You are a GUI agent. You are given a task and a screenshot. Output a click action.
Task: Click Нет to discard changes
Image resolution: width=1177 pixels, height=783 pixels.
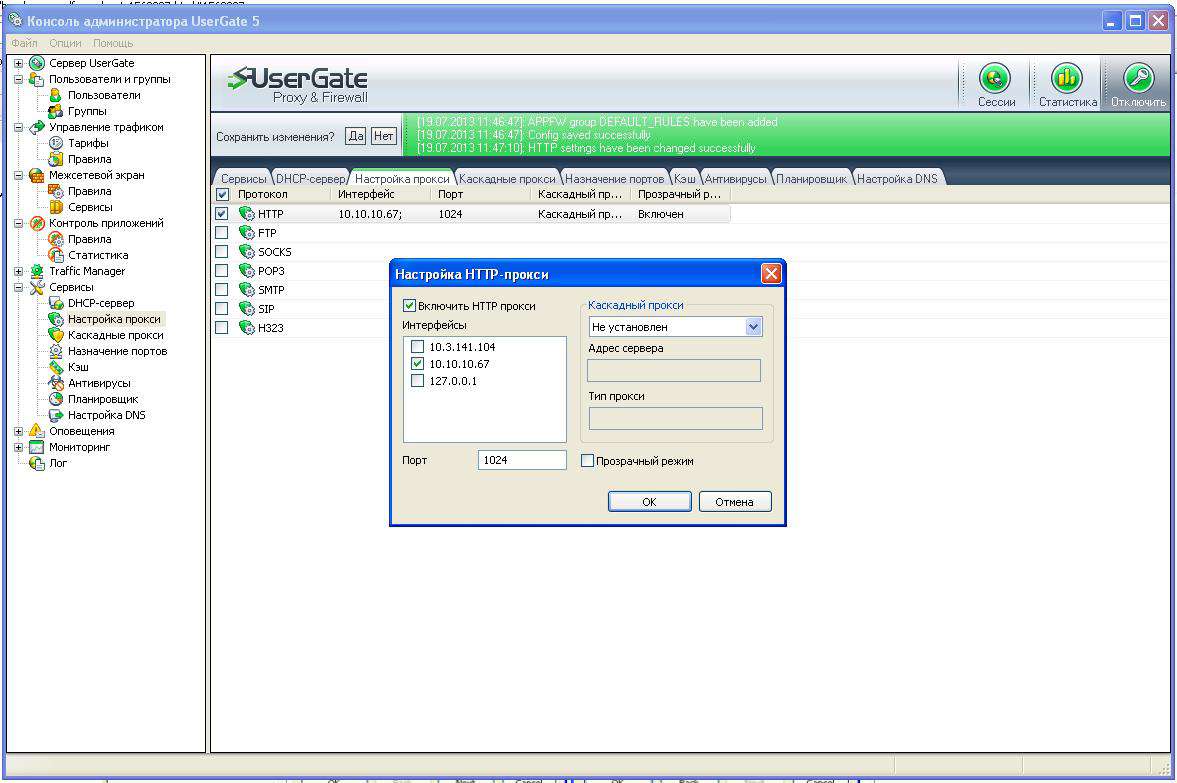click(384, 136)
